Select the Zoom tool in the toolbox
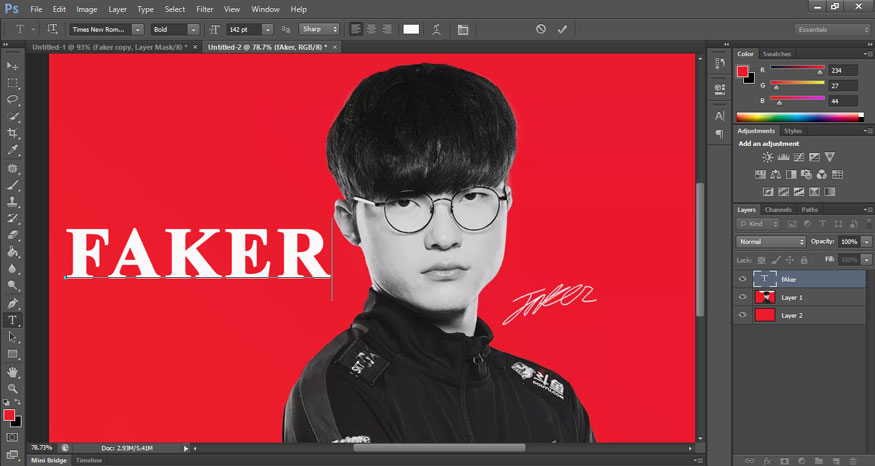This screenshot has height=466, width=875. coord(12,388)
